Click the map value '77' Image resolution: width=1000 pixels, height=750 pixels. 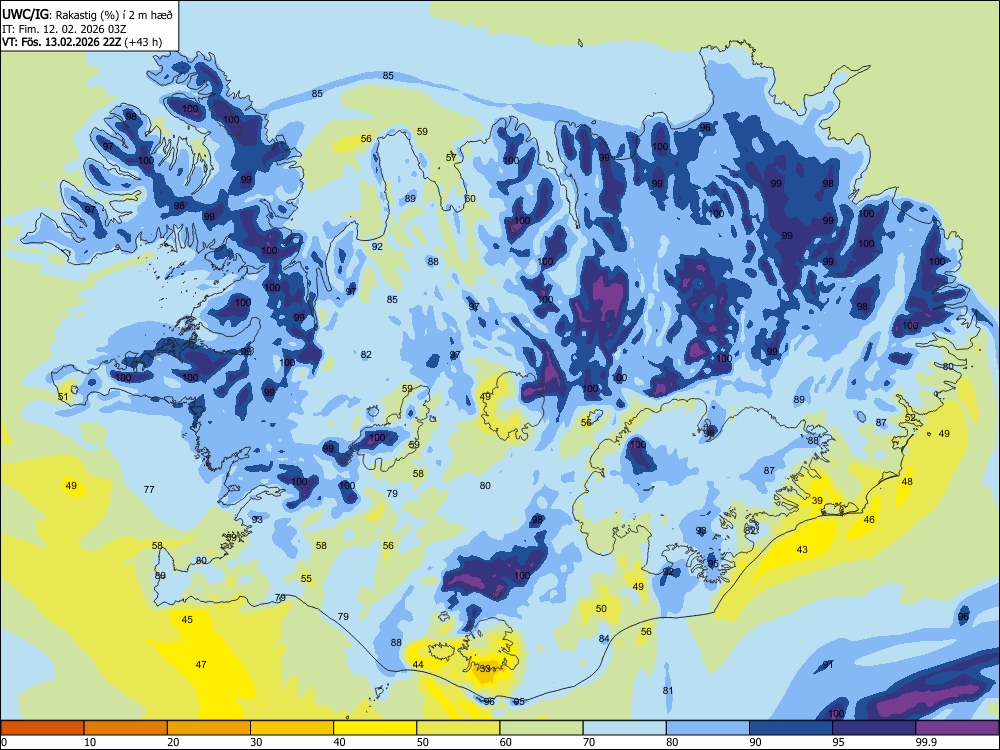pos(149,489)
